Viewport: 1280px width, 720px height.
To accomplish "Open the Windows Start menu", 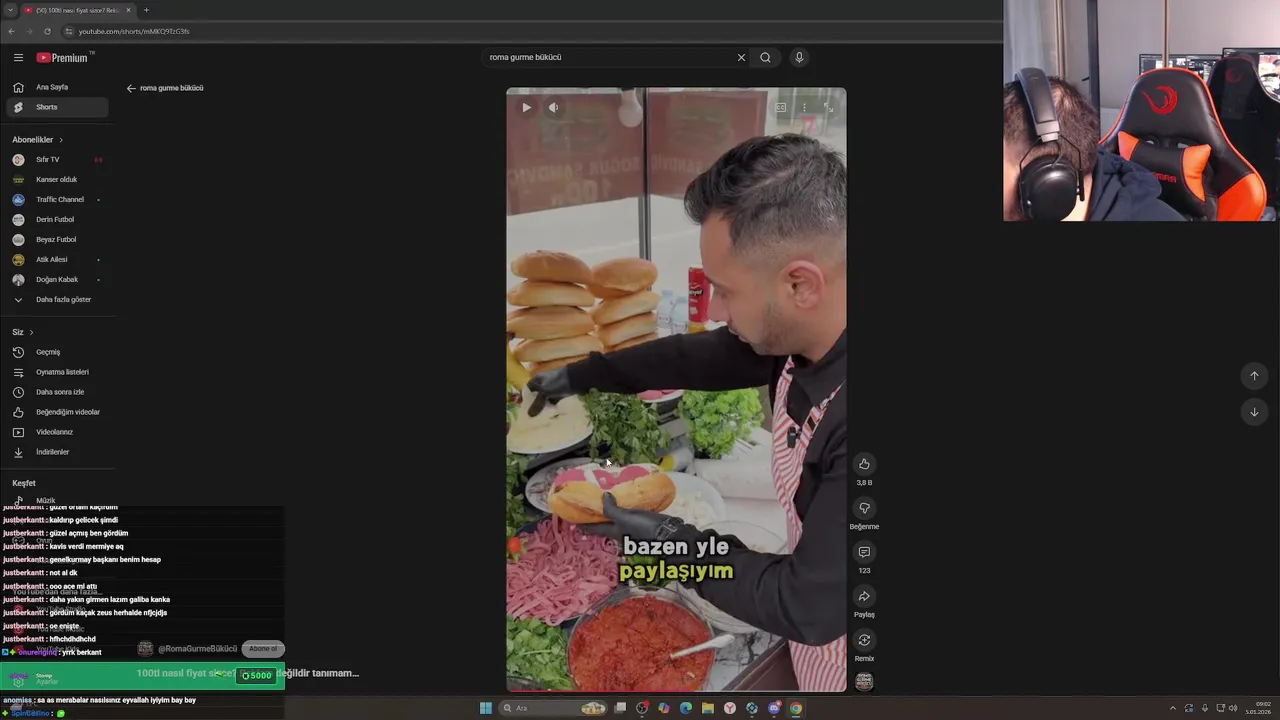I will (x=485, y=708).
